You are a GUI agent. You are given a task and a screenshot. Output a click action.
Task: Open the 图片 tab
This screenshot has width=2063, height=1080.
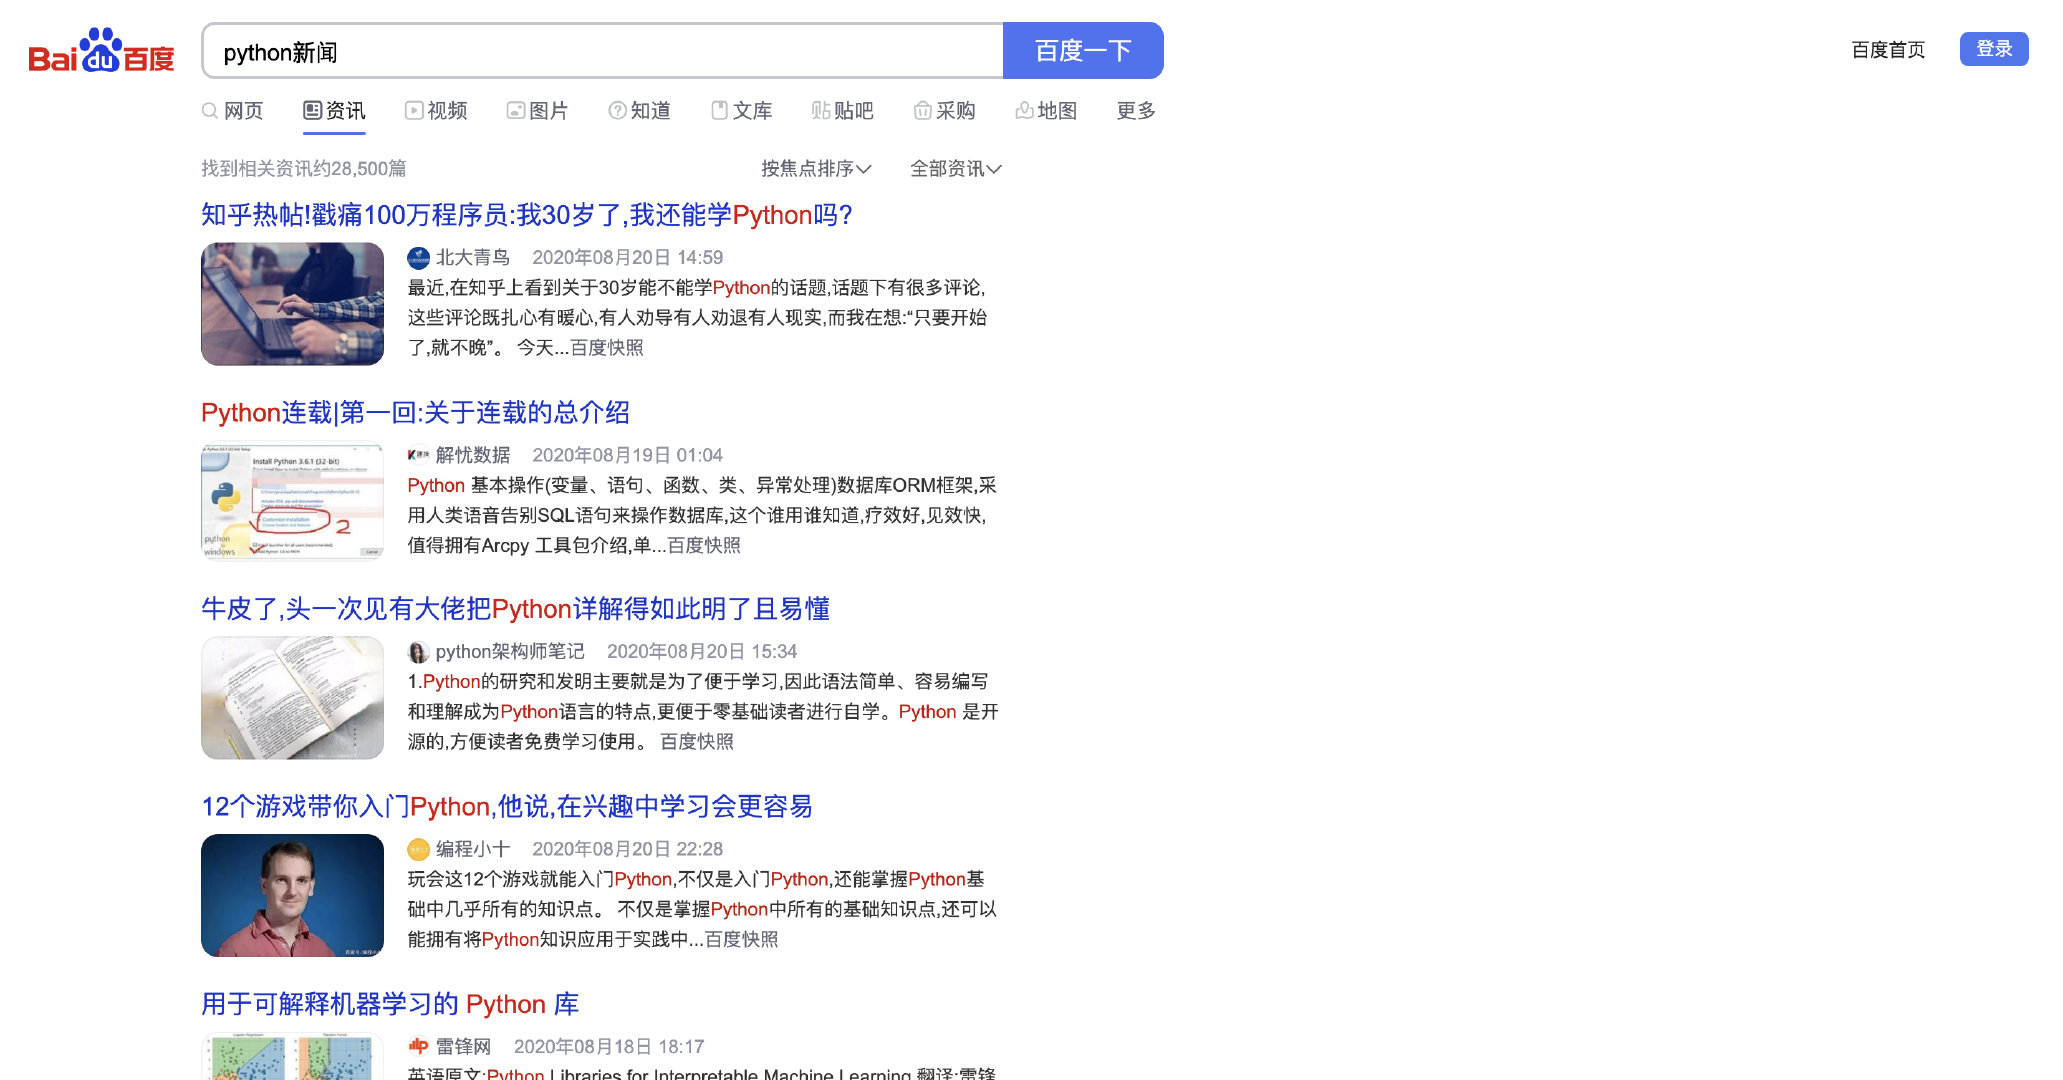(538, 111)
